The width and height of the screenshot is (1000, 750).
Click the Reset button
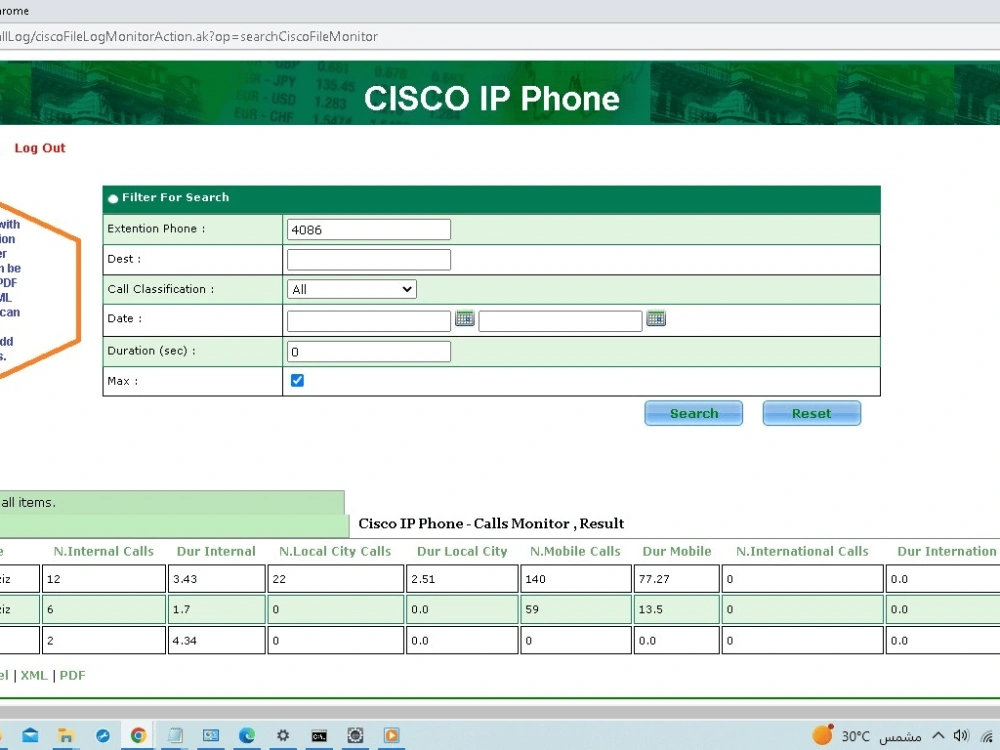pyautogui.click(x=811, y=413)
